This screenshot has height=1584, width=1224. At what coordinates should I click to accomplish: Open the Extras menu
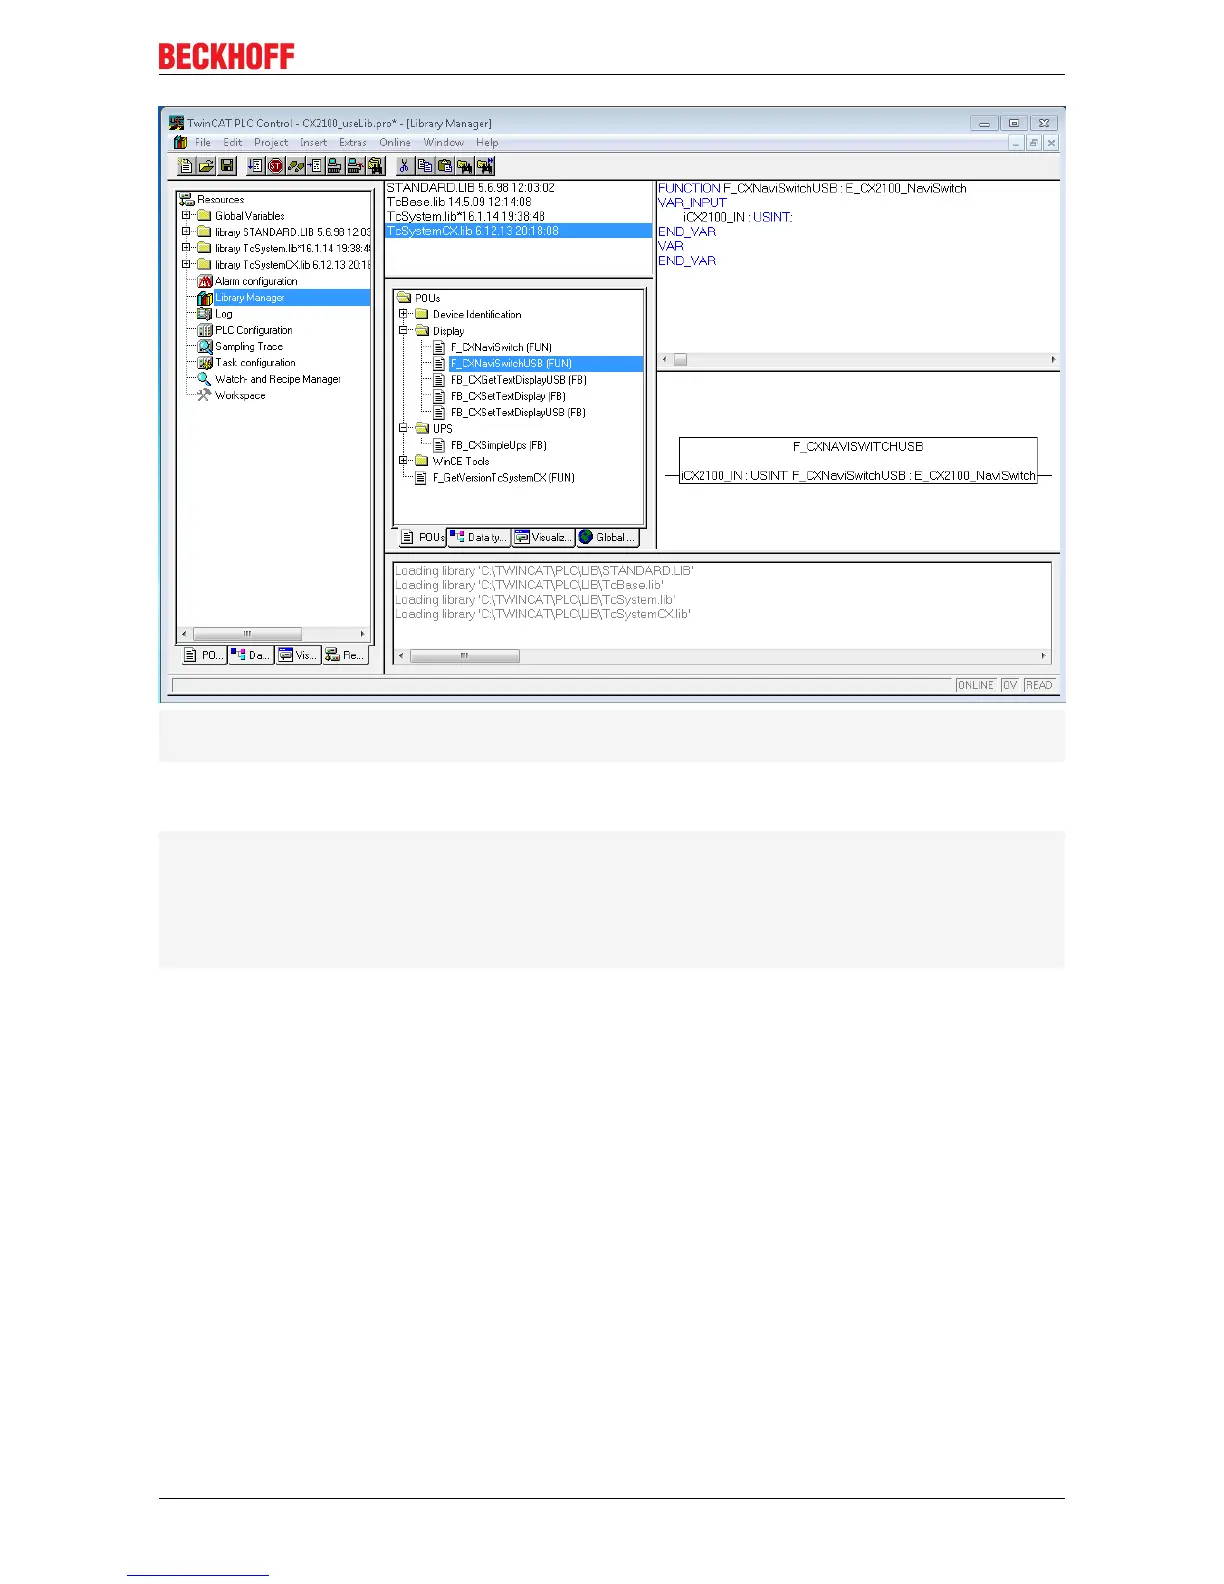click(353, 143)
